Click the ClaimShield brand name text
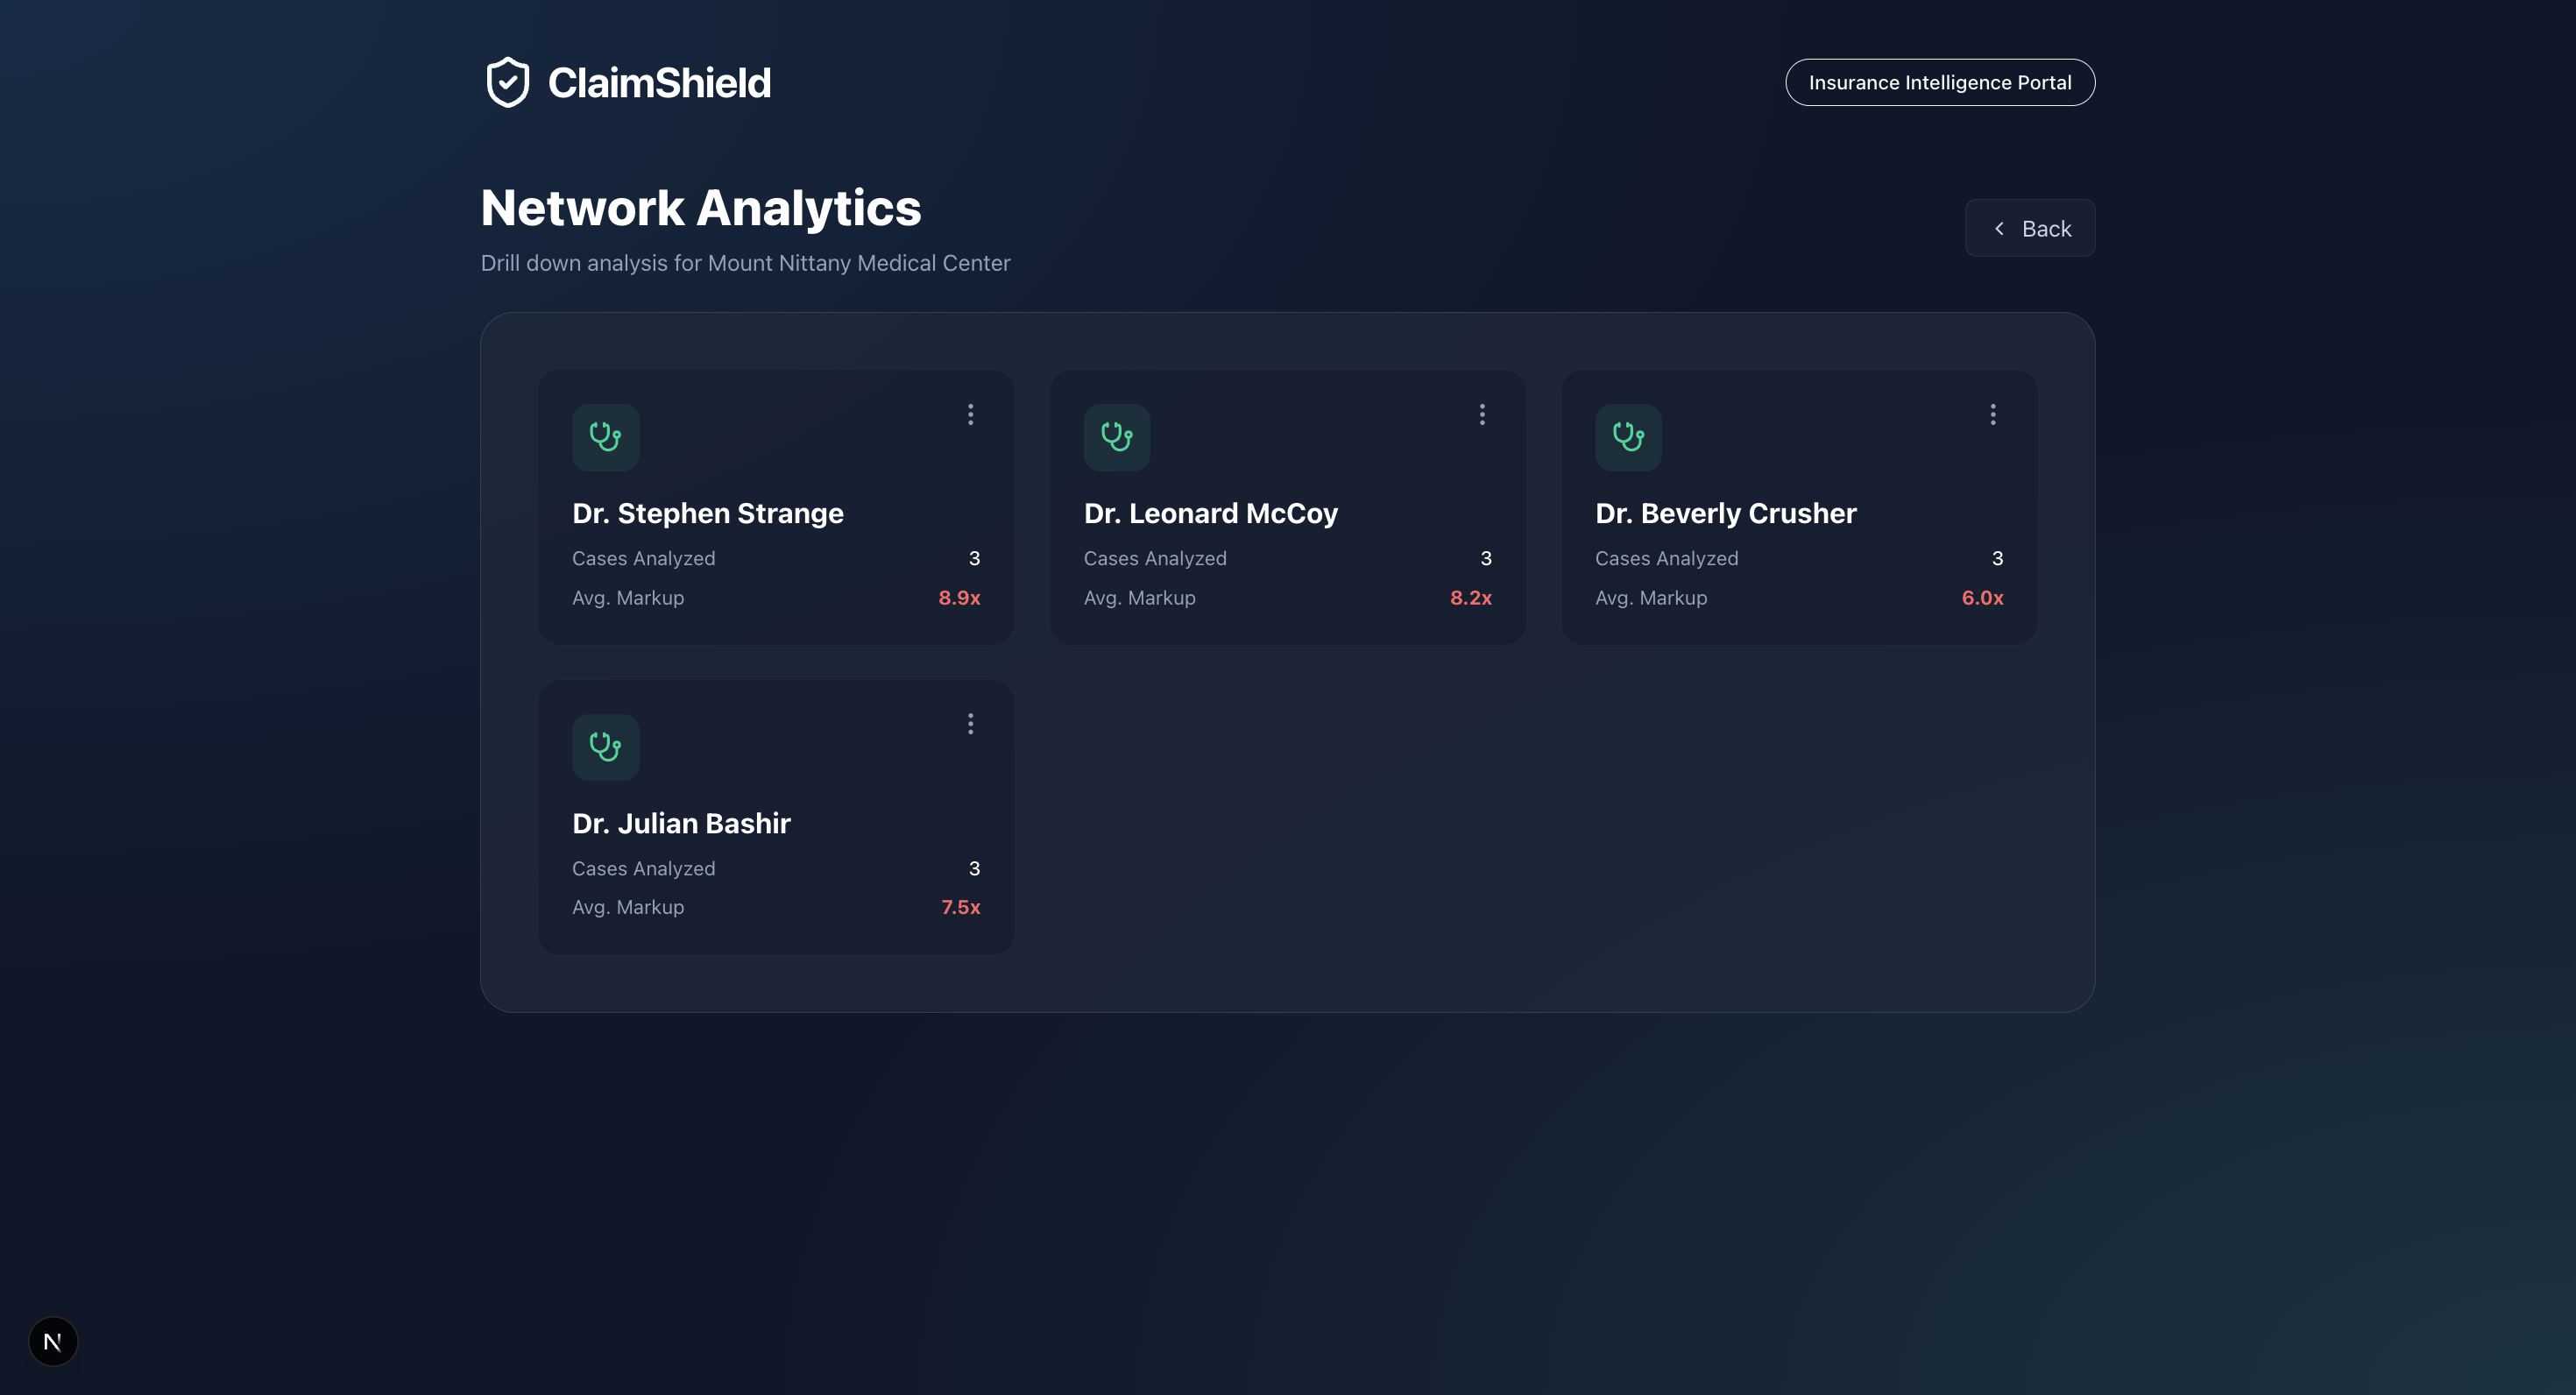2576x1395 pixels. (x=659, y=83)
